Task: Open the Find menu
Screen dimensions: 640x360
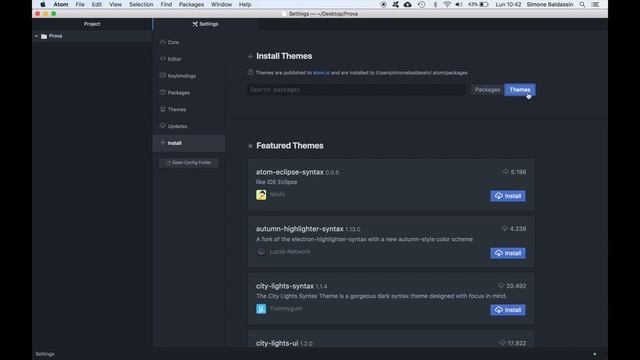Action: pyautogui.click(x=166, y=4)
